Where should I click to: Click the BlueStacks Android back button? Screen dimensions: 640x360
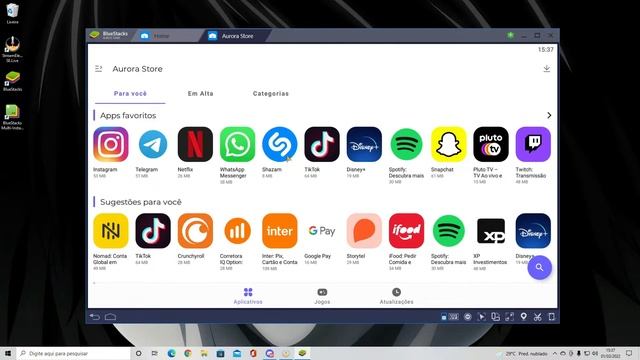tap(95, 317)
